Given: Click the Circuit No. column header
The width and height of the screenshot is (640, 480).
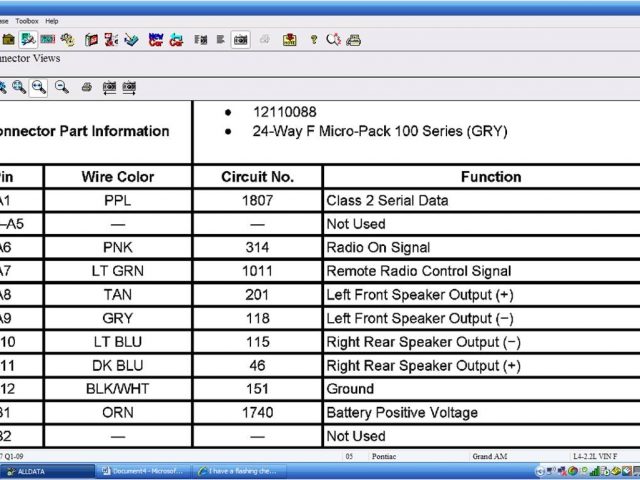Looking at the screenshot, I should [x=257, y=177].
